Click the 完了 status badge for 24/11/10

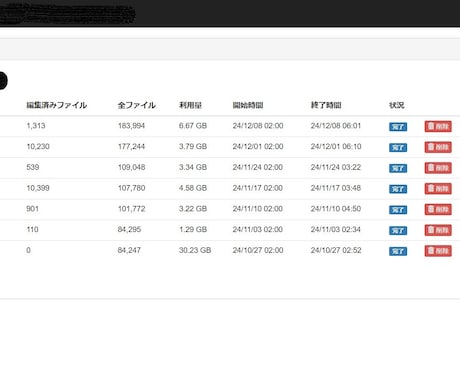pyautogui.click(x=398, y=210)
